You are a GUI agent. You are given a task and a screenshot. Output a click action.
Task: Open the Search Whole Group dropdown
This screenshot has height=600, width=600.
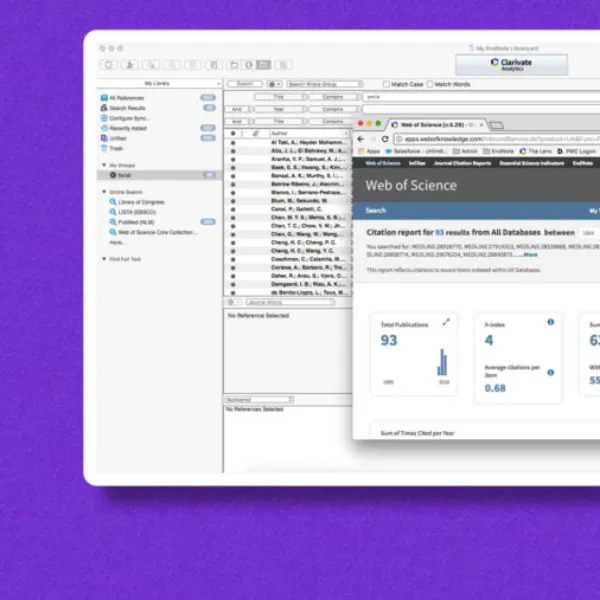(x=324, y=84)
